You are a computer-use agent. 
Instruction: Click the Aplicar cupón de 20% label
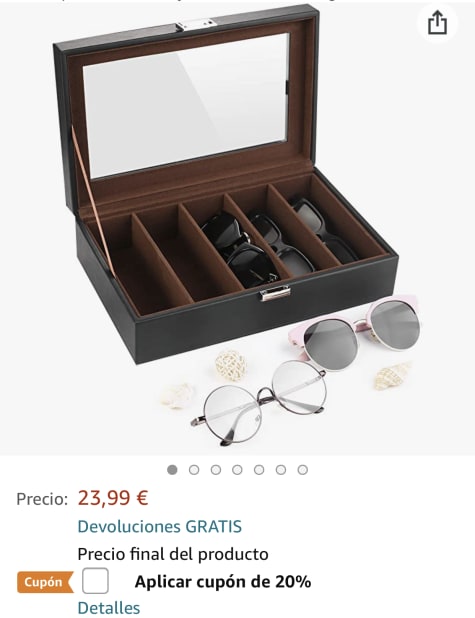click(223, 582)
